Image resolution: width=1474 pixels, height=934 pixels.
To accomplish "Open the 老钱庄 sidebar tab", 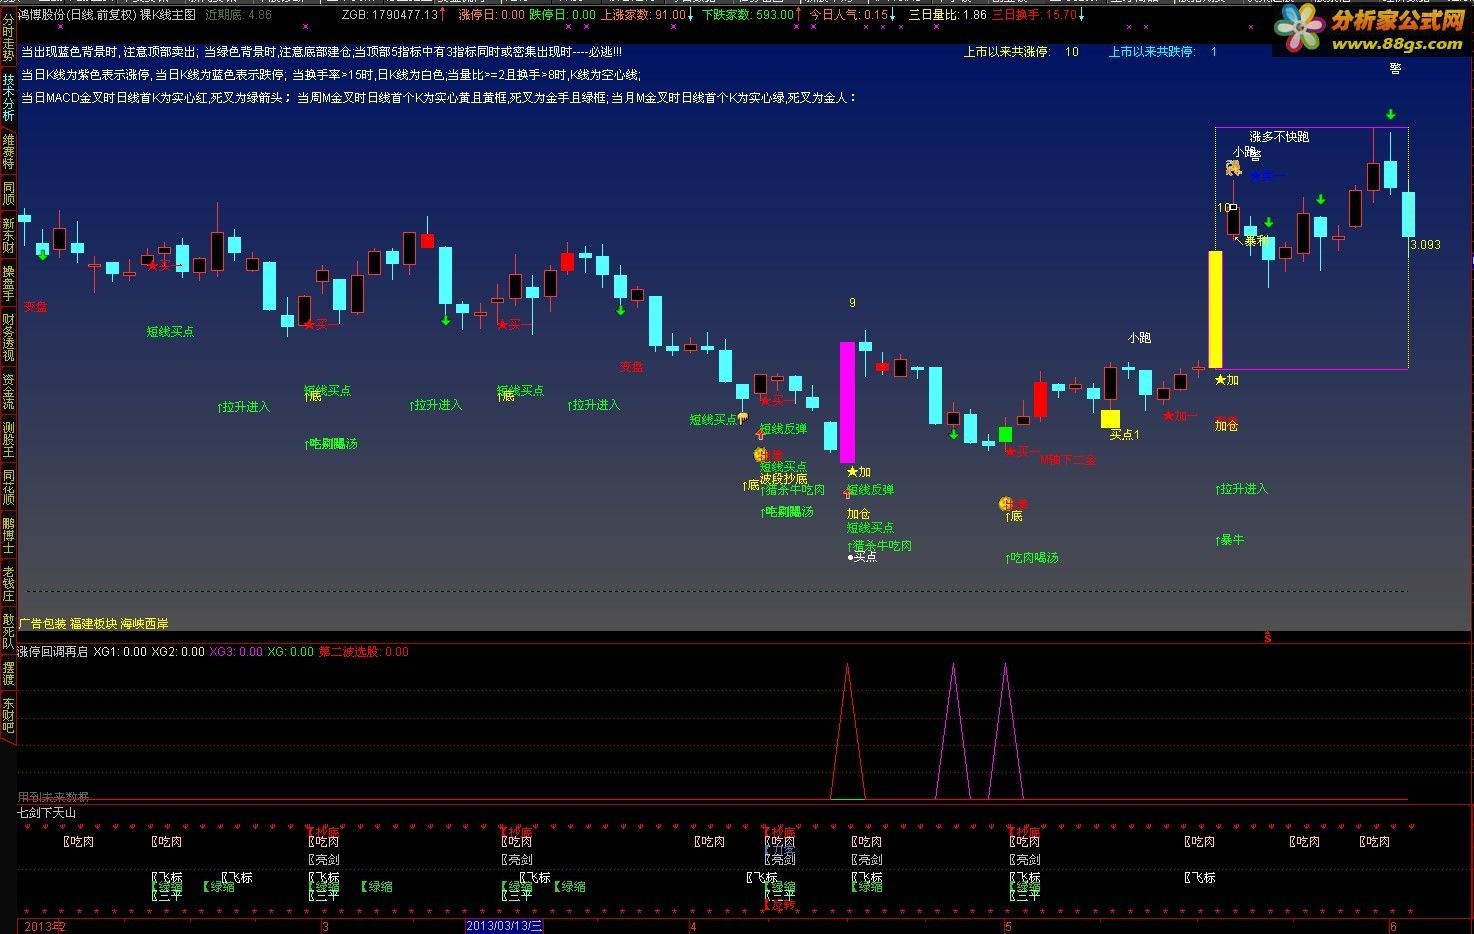I will (8, 583).
